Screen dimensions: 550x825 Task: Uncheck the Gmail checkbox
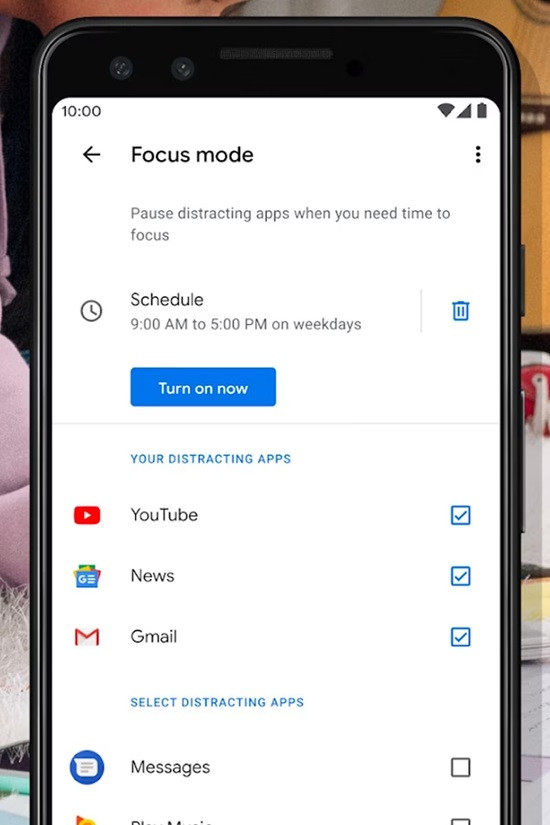click(x=461, y=637)
